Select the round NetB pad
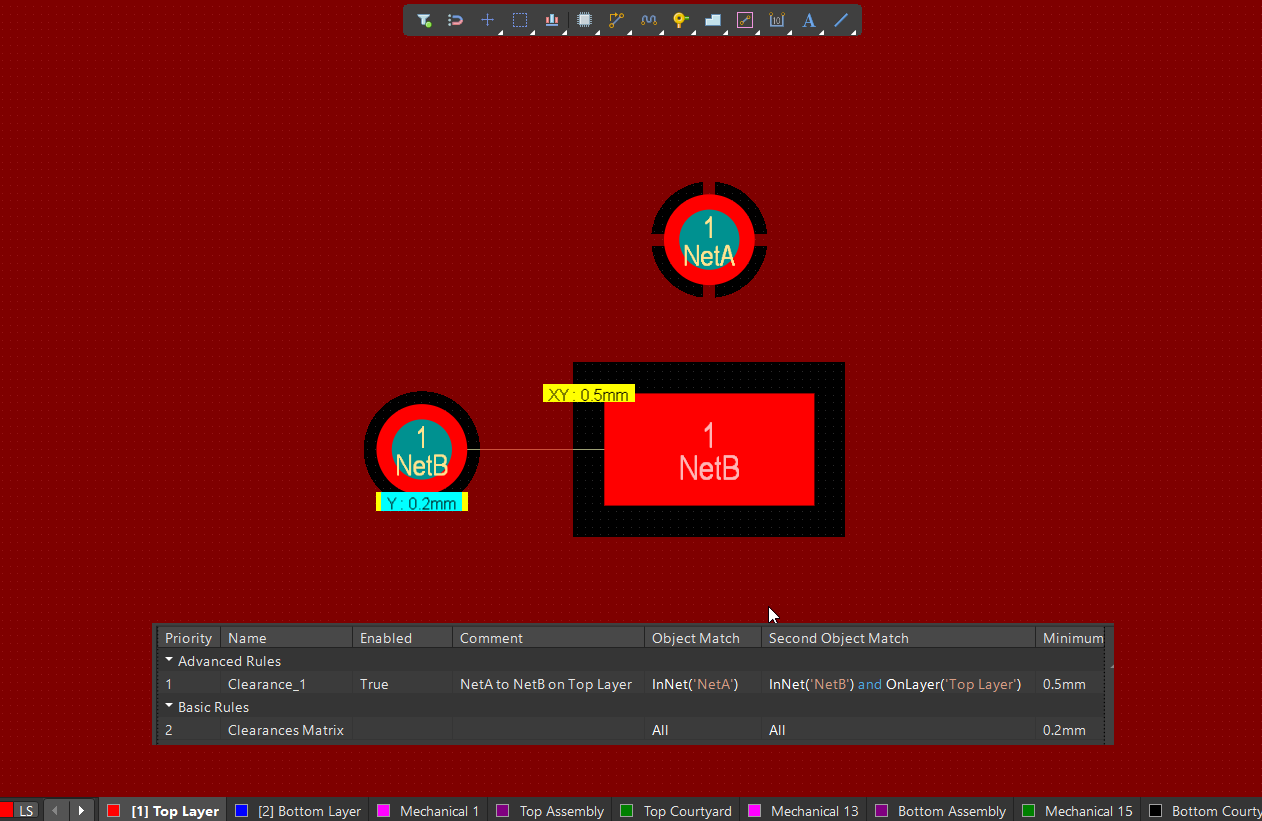Screen dimensions: 1262x821 422,450
